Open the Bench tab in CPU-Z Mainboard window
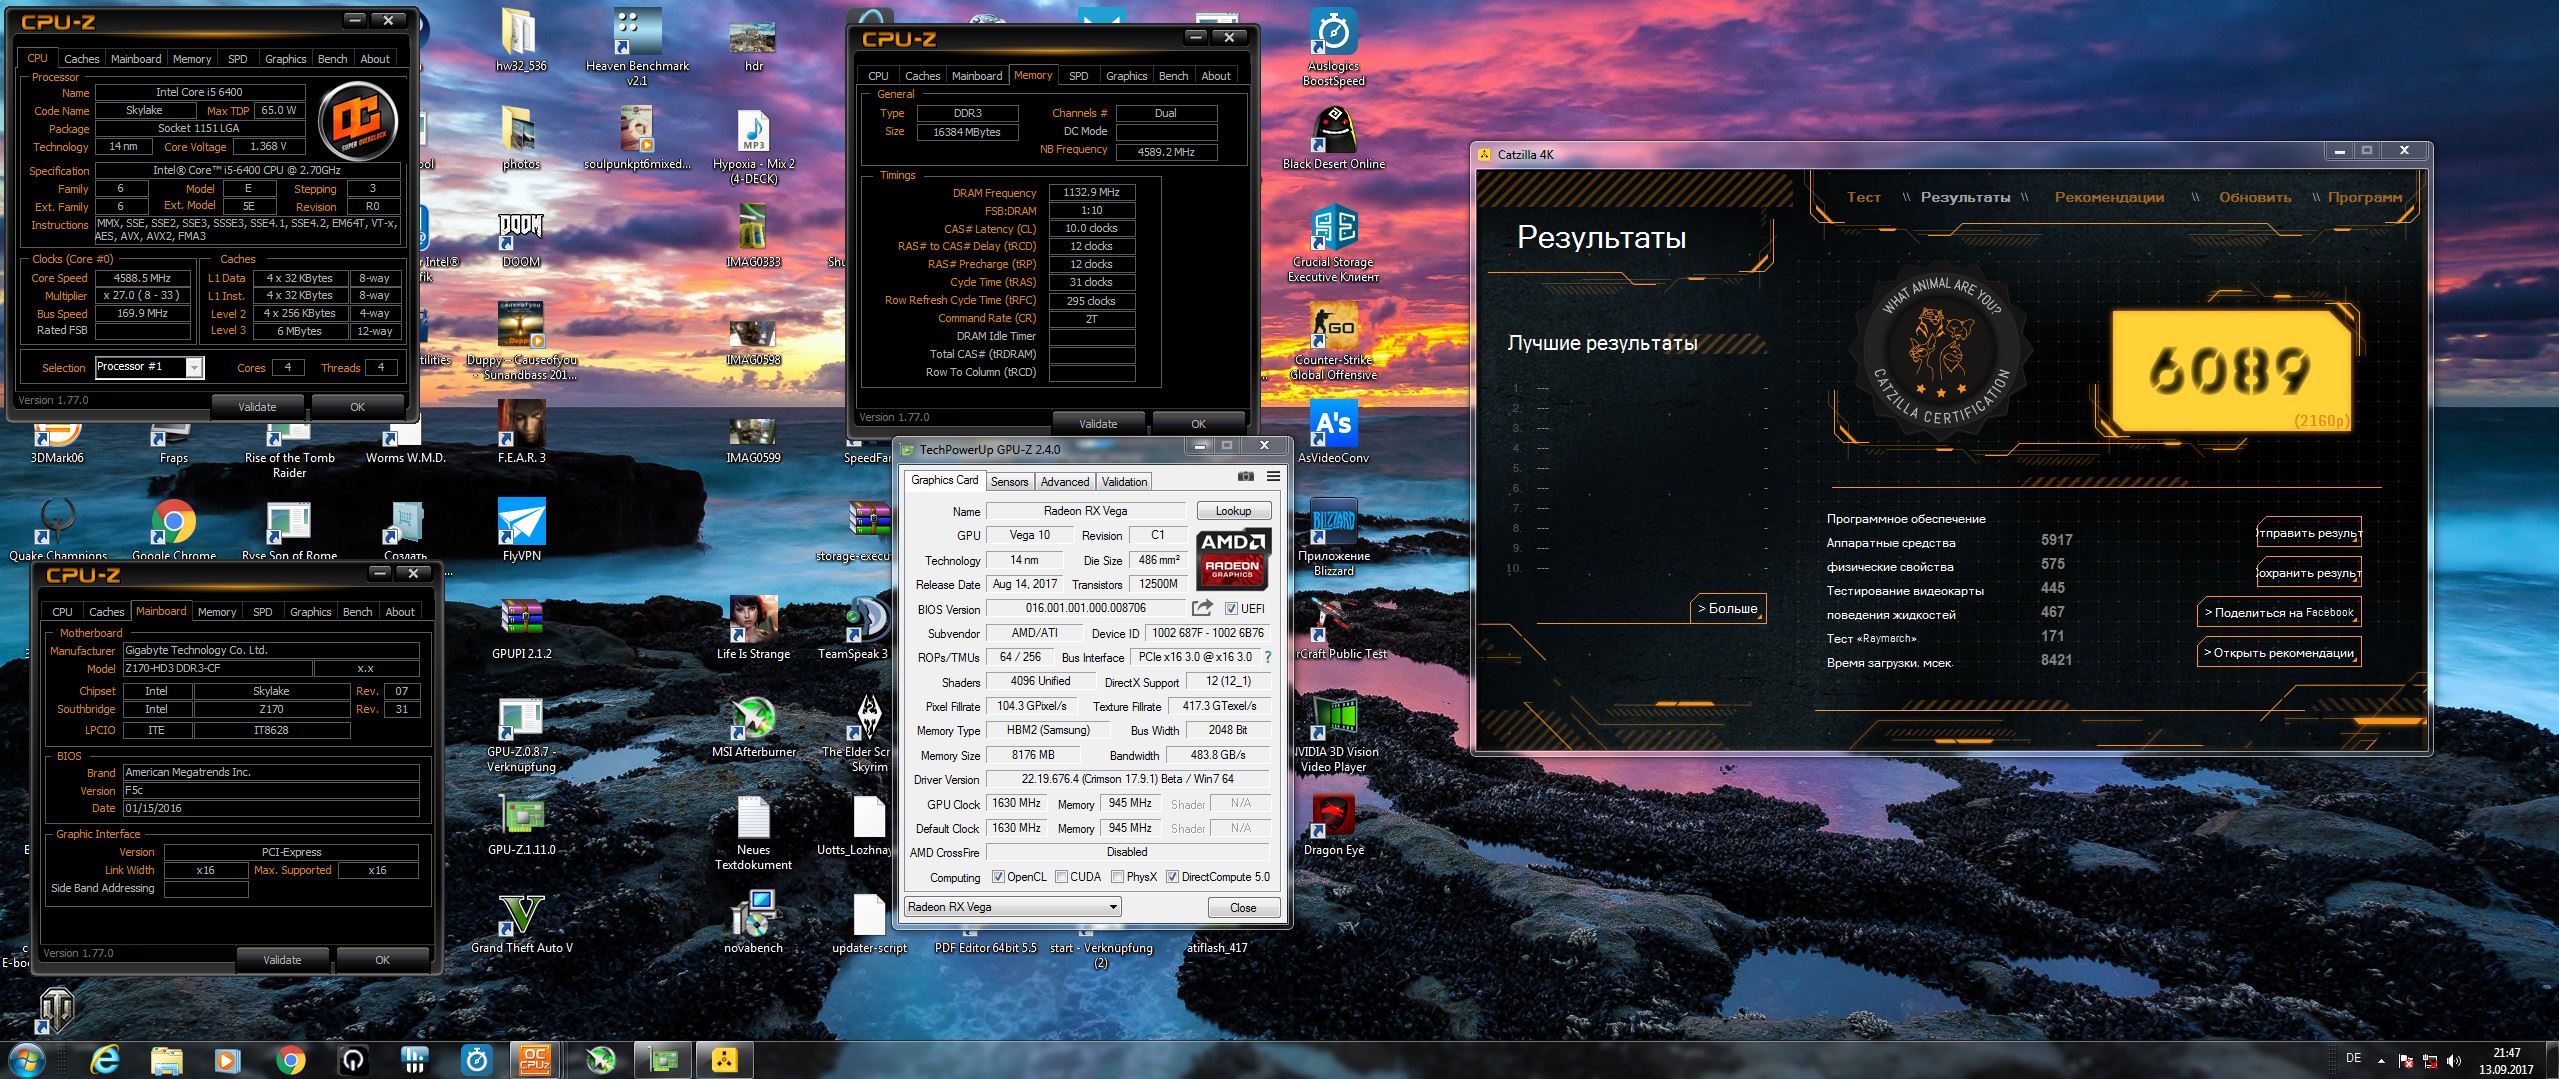 (357, 612)
